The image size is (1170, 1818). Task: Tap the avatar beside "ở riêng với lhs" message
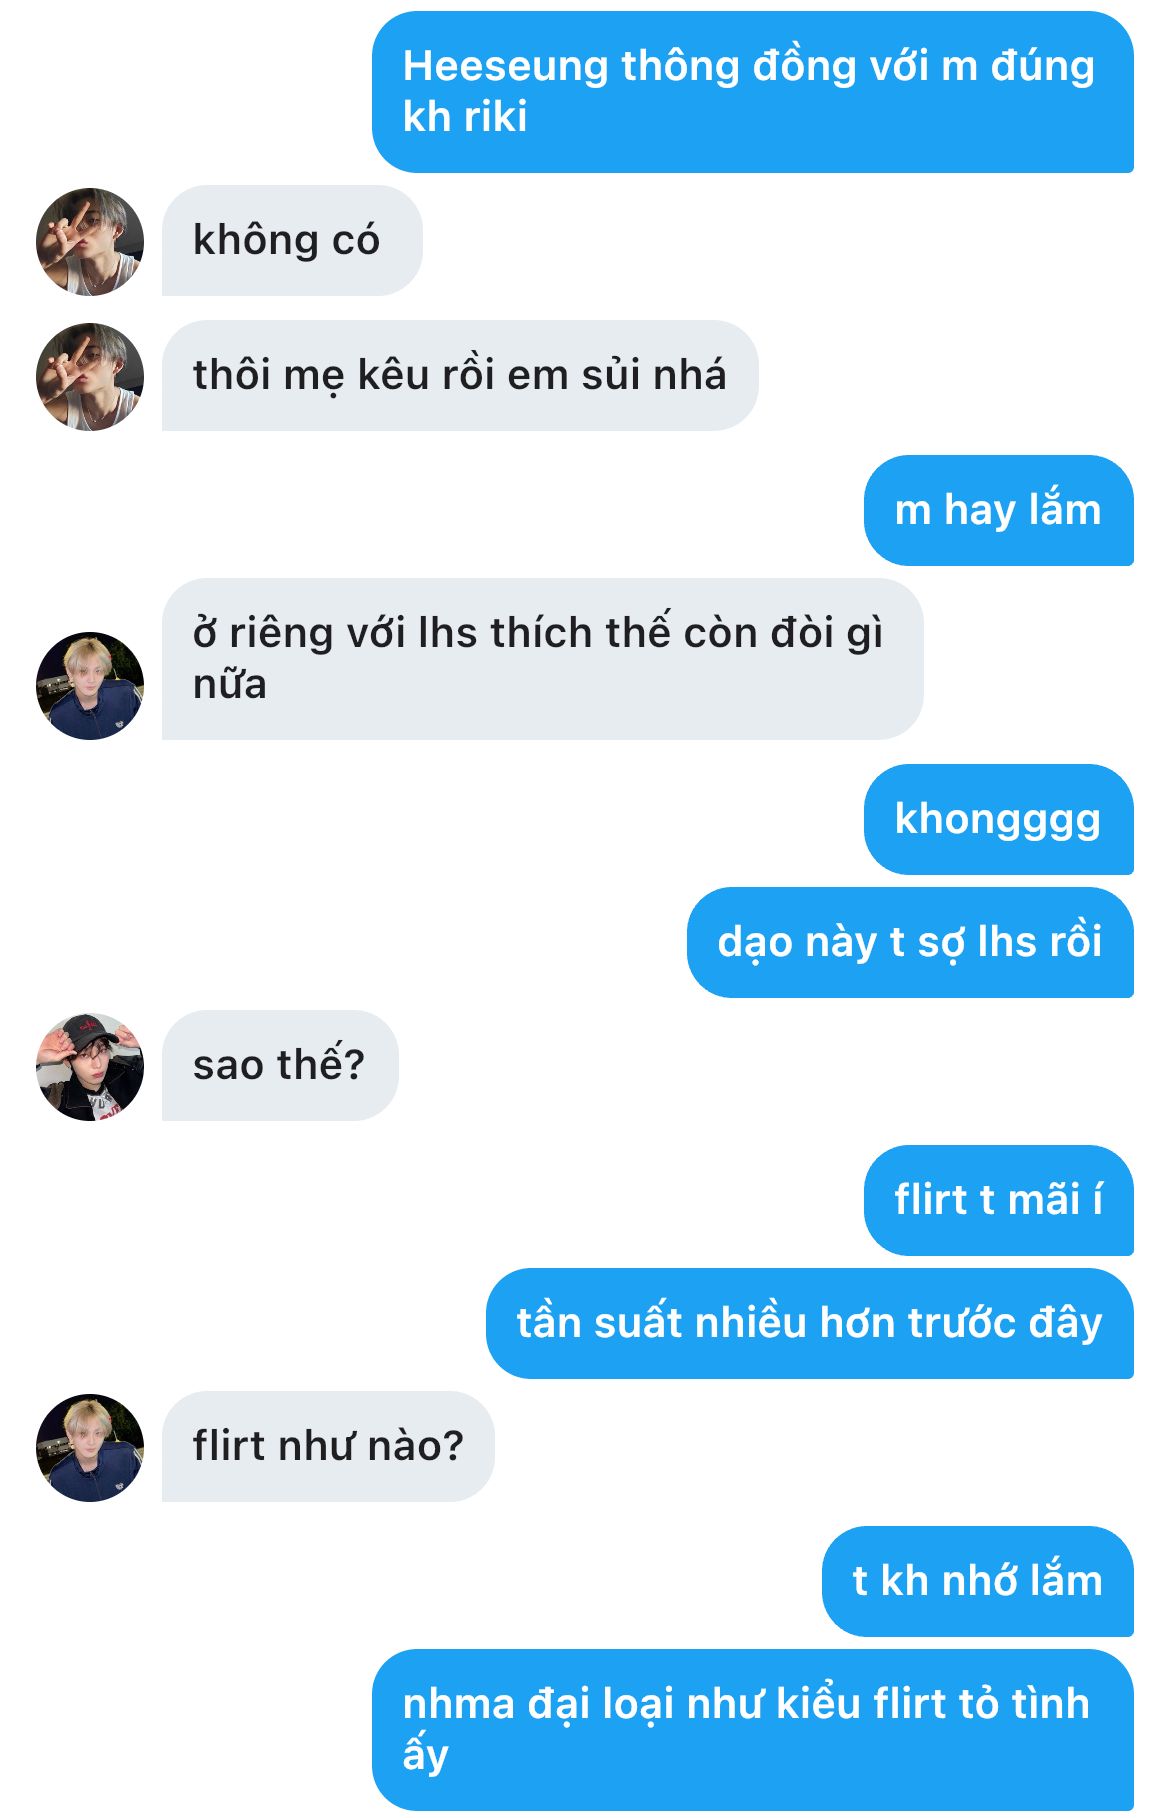(x=90, y=686)
